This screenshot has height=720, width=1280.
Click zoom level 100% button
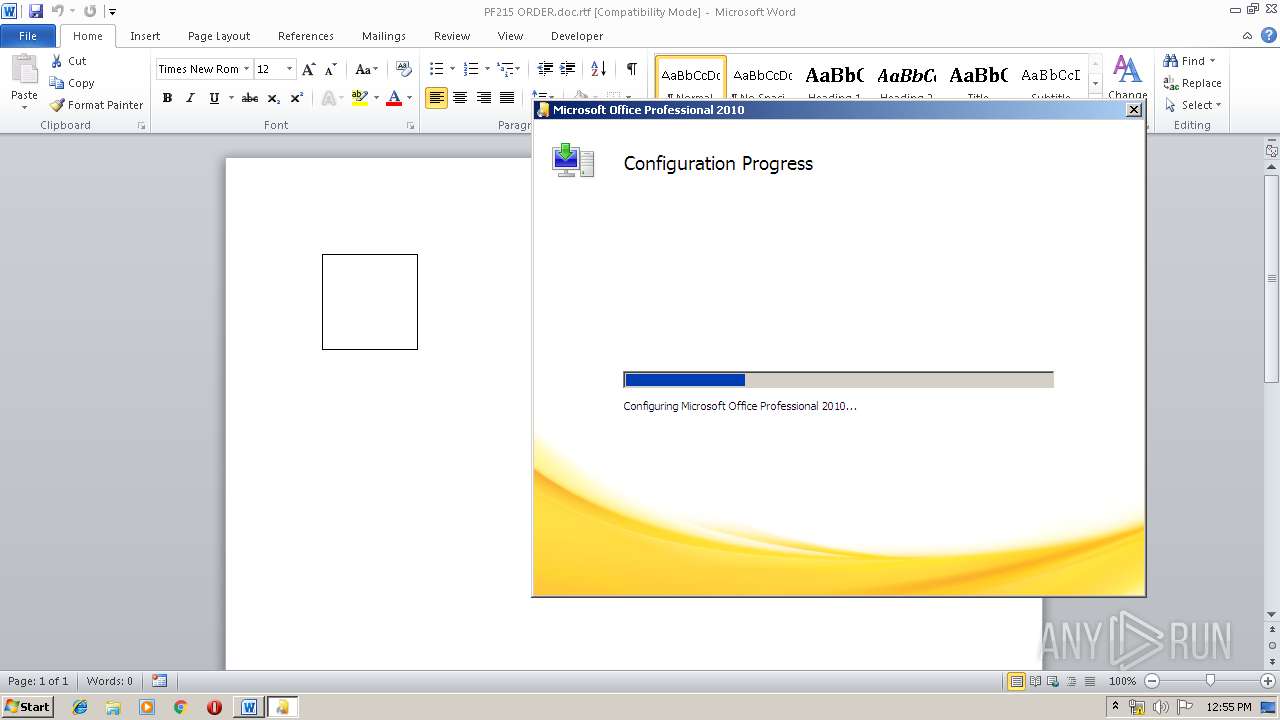coord(1122,681)
